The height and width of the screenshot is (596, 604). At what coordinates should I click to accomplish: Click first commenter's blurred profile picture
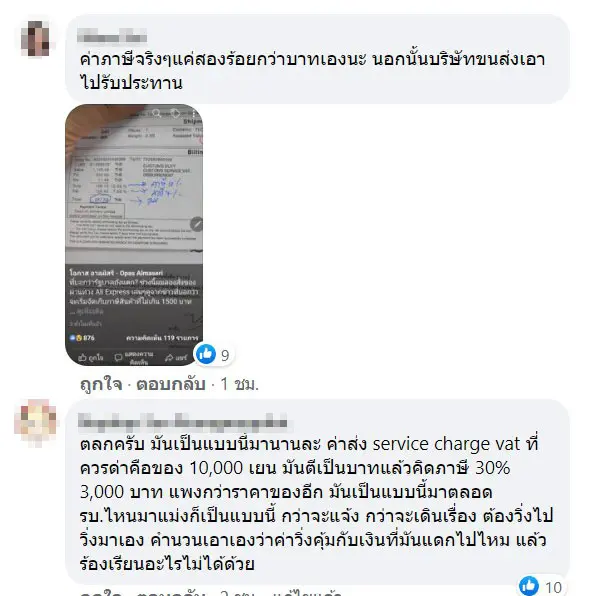pyautogui.click(x=35, y=39)
